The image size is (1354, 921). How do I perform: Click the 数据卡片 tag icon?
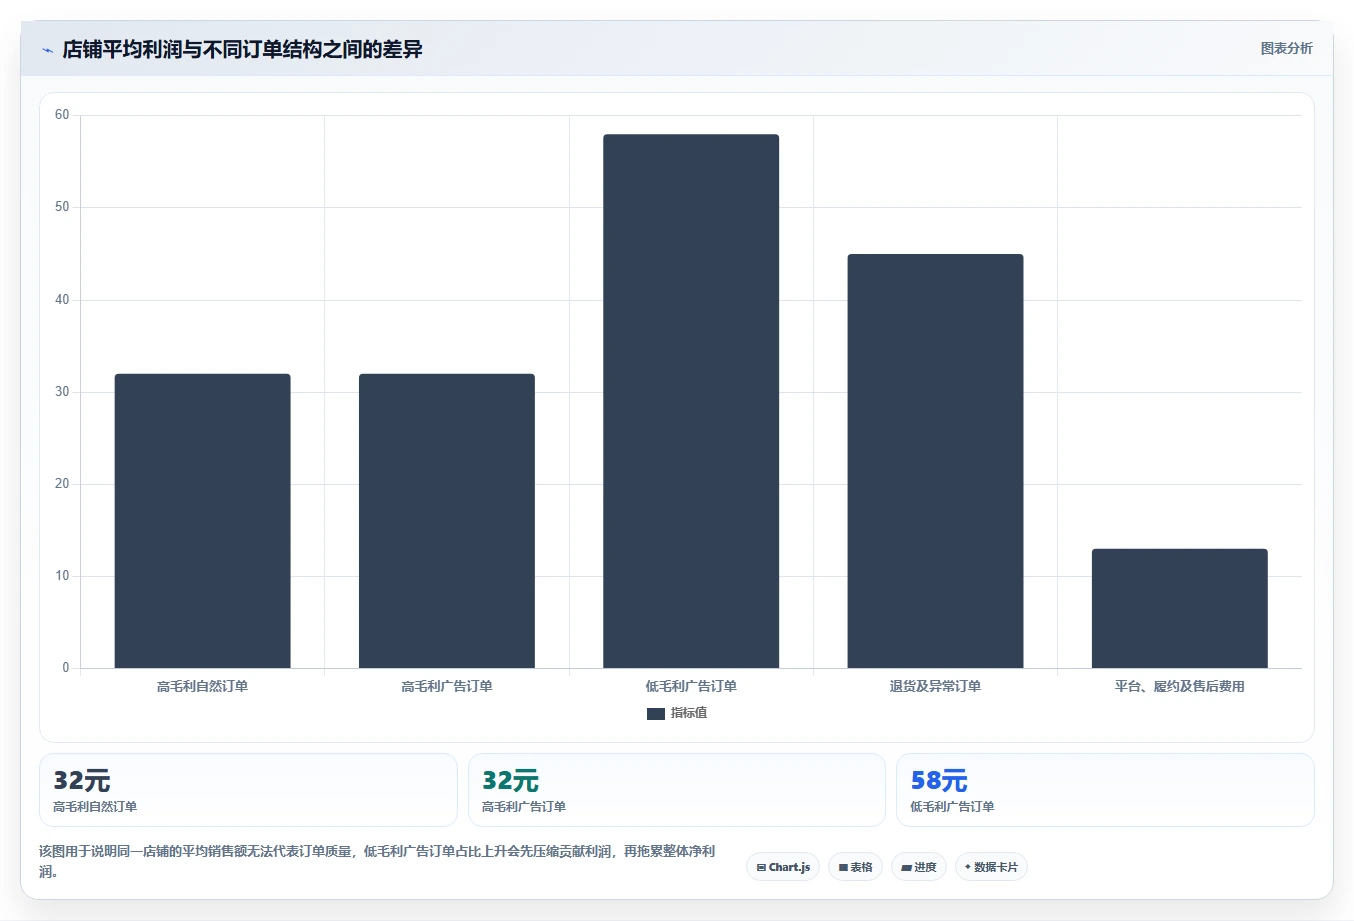click(x=967, y=867)
